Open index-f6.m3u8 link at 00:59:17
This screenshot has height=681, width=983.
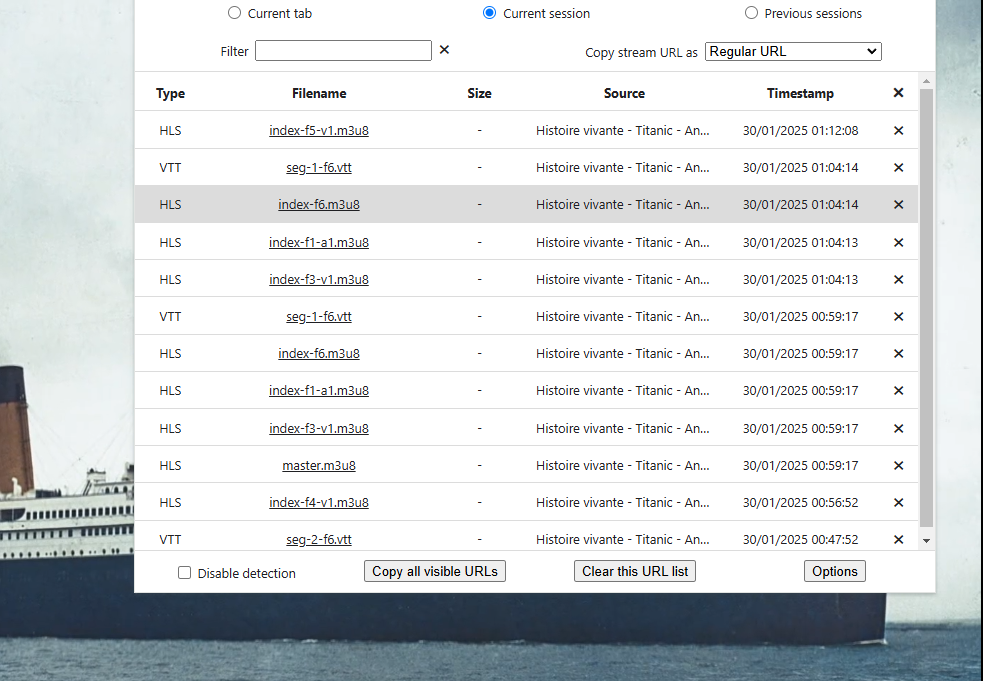(x=319, y=353)
